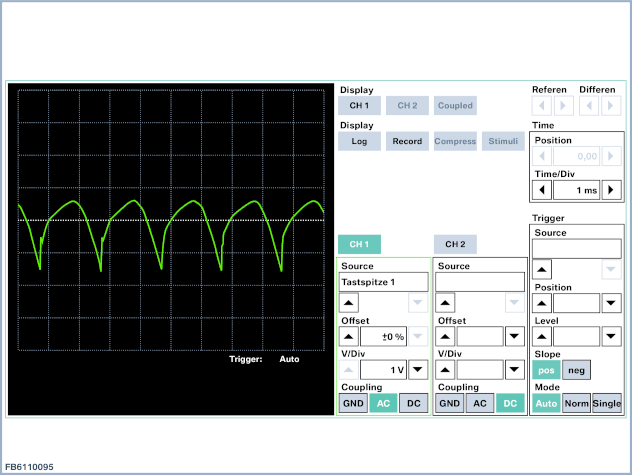The height and width of the screenshot is (475, 632).
Task: Set CH 1 coupling to AC
Action: [x=383, y=403]
